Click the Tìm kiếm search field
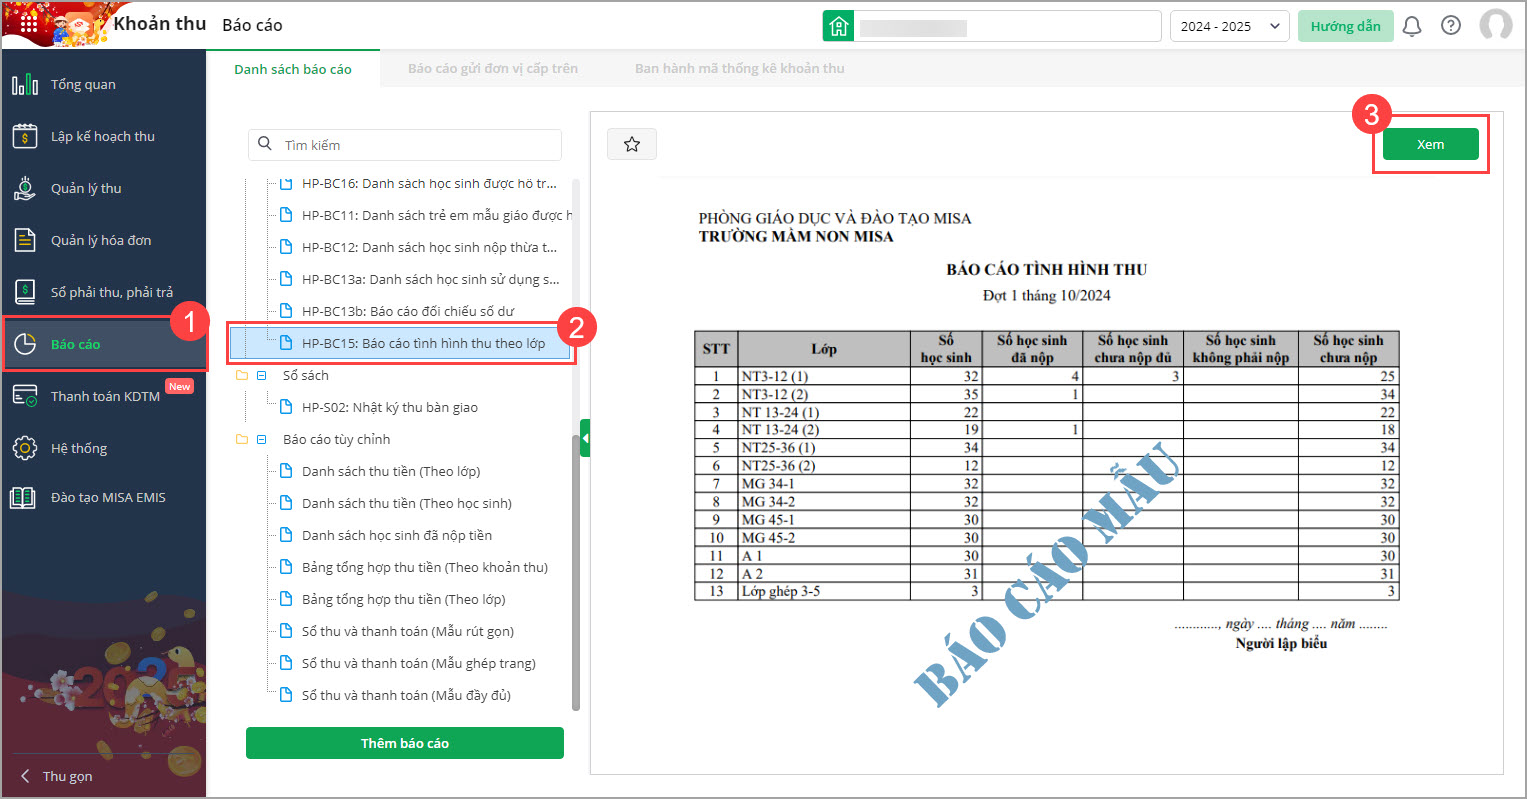Screen dimensions: 1527x799 405,144
